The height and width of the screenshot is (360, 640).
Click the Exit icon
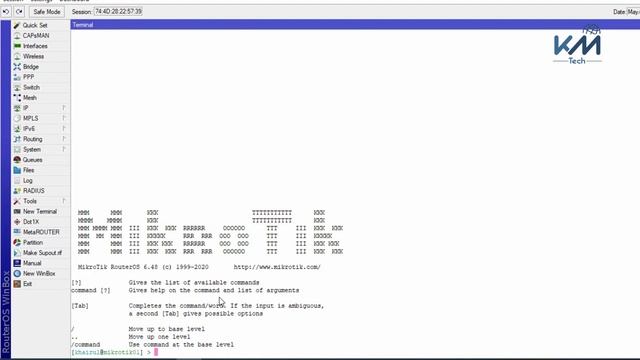point(17,284)
